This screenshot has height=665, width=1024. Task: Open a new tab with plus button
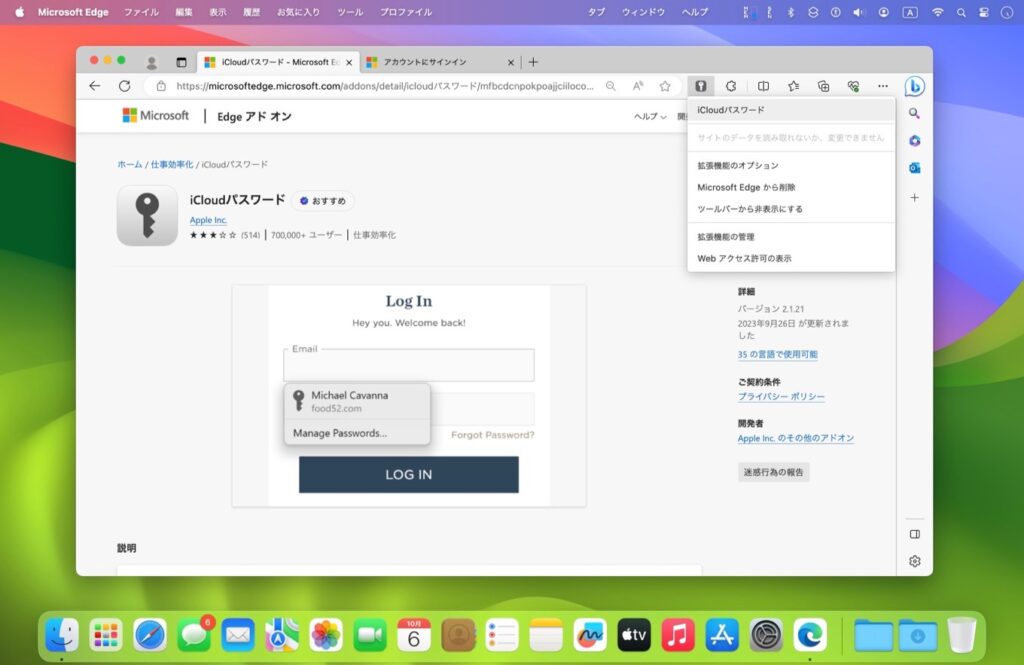pyautogui.click(x=533, y=62)
